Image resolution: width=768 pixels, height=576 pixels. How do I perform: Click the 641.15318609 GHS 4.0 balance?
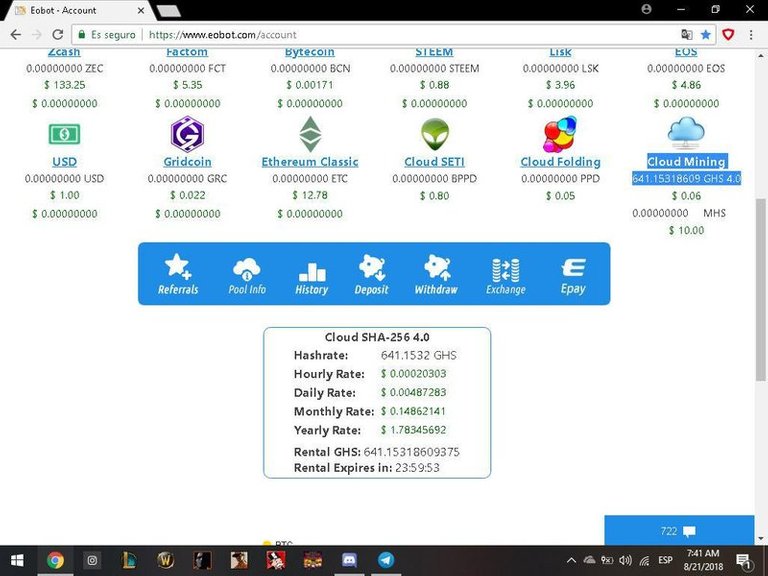coord(686,179)
